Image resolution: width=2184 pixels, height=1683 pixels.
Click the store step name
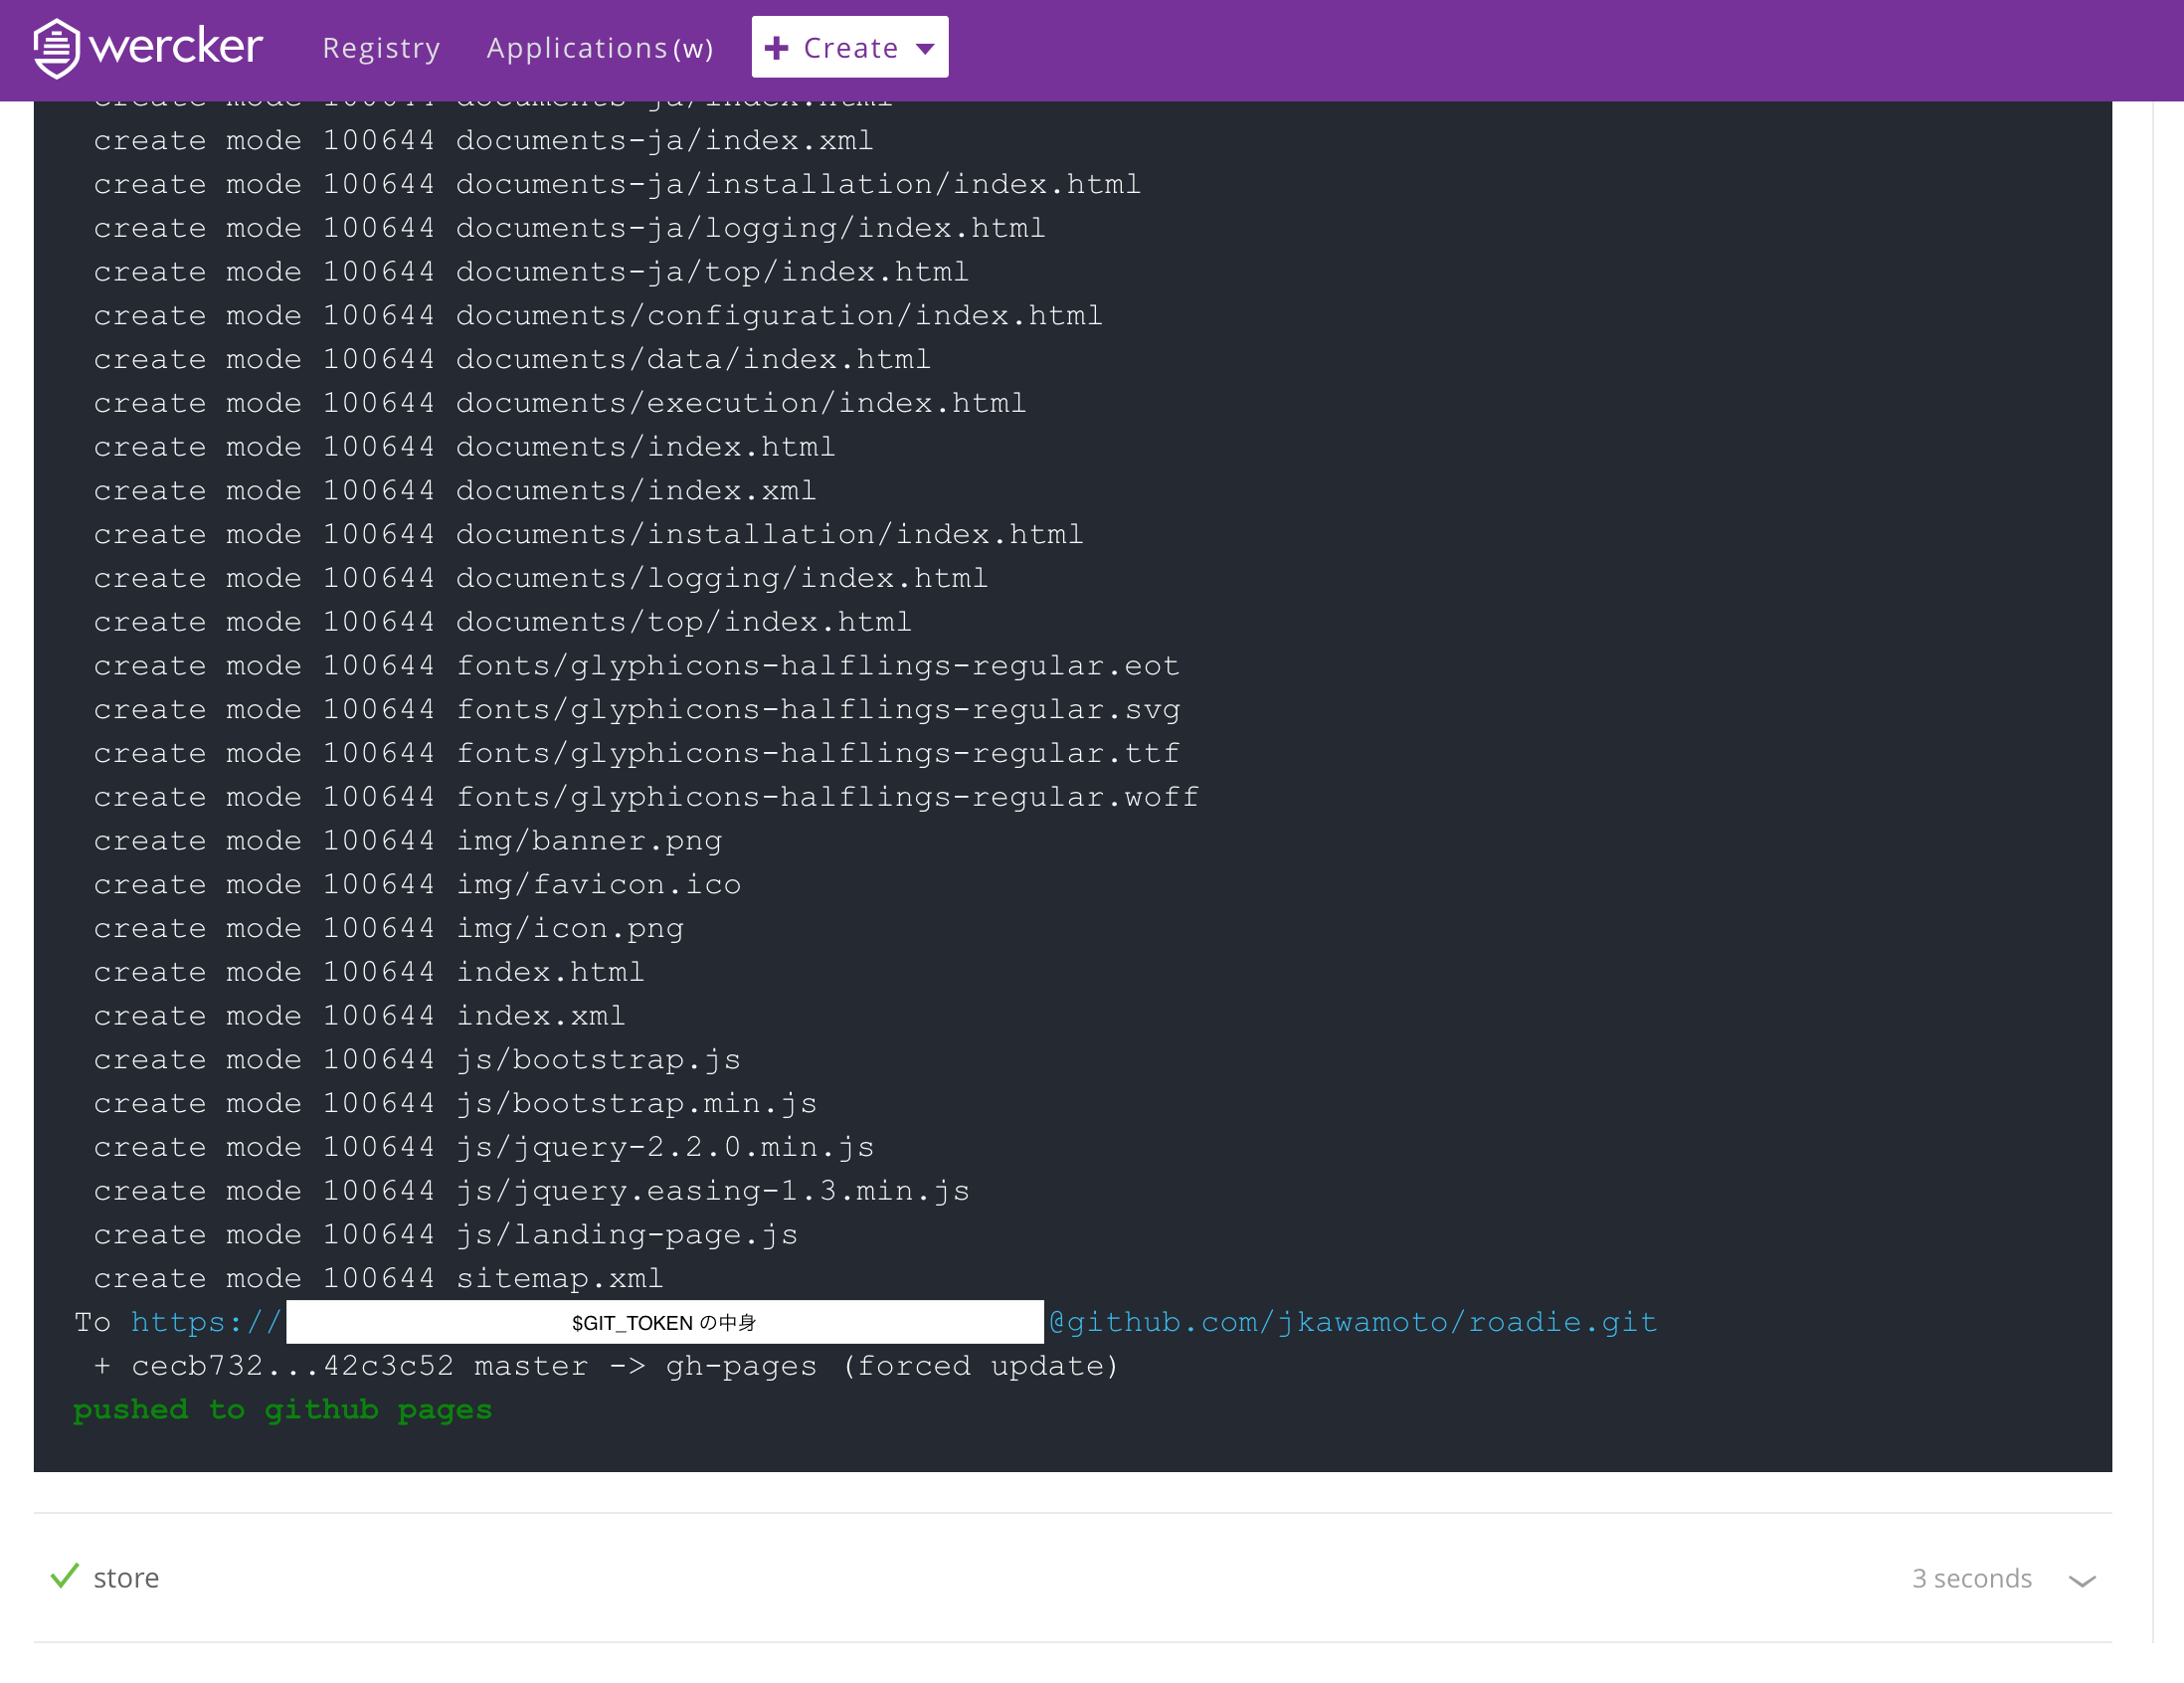(126, 1577)
